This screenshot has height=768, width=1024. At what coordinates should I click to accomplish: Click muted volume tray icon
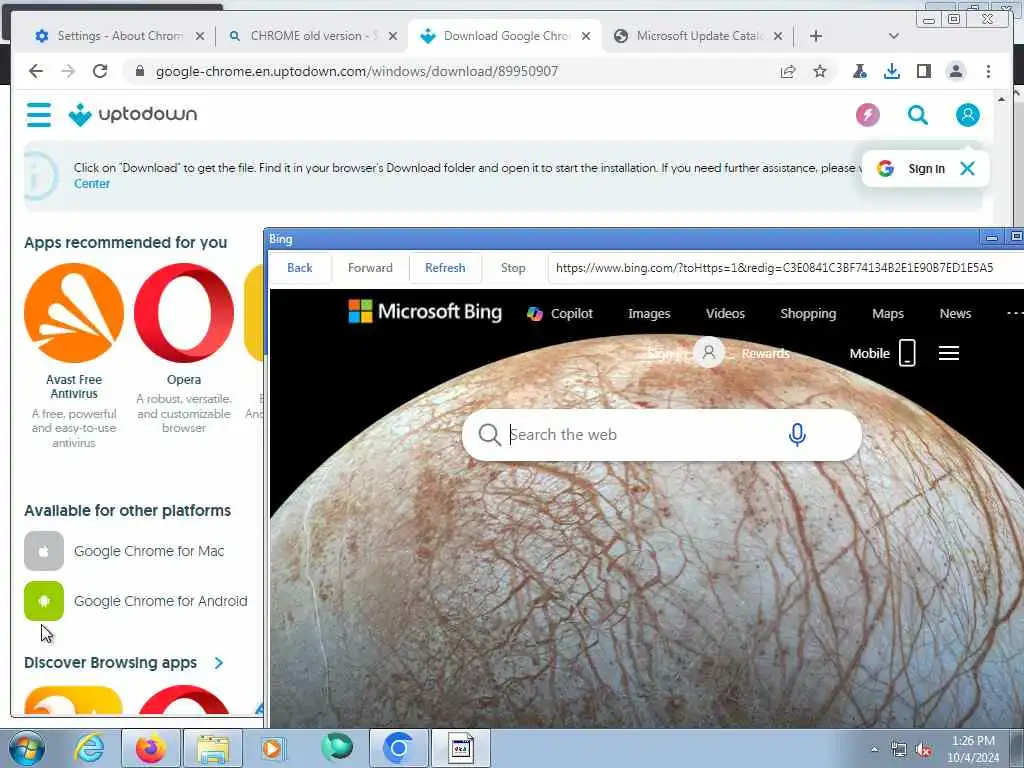923,750
